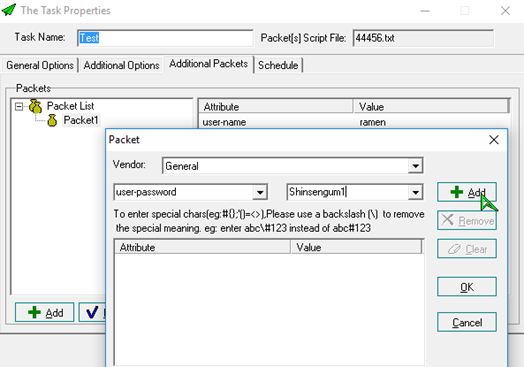Close The Task Properties window

pyautogui.click(x=505, y=11)
